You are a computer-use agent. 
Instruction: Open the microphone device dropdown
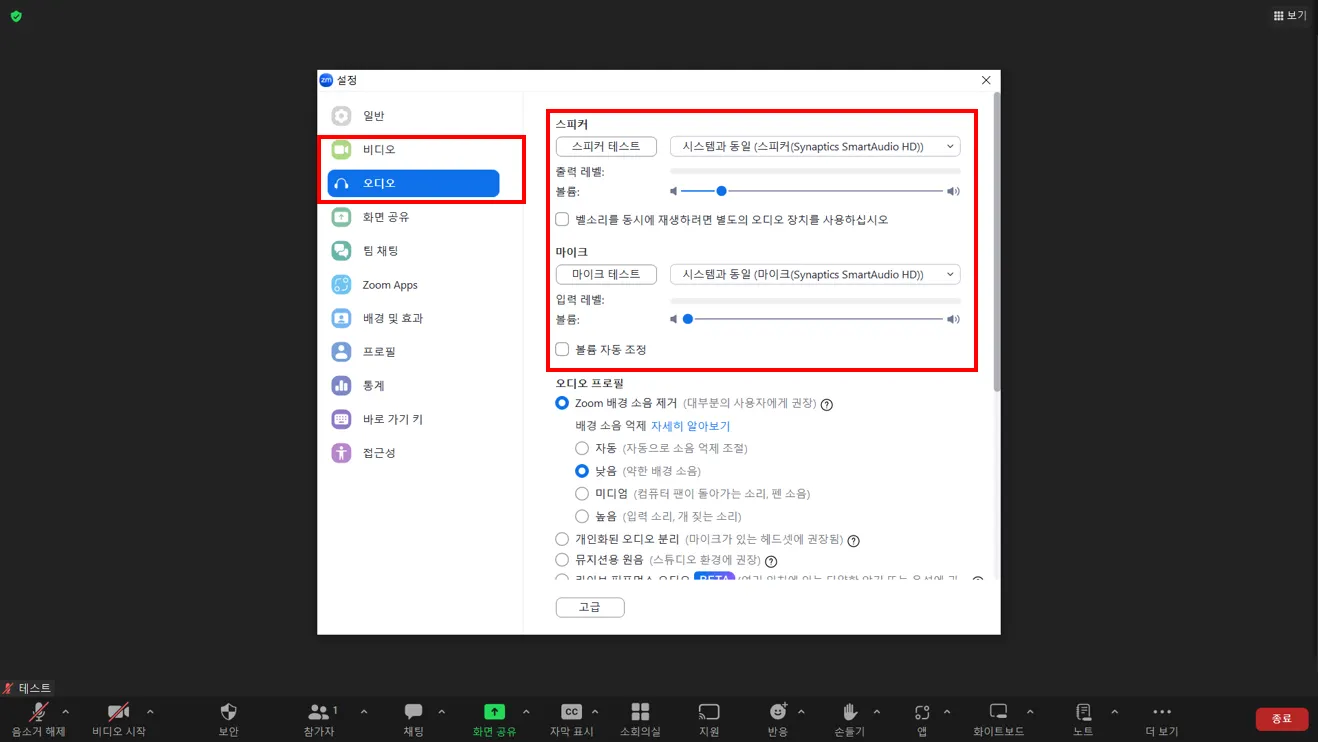click(815, 274)
